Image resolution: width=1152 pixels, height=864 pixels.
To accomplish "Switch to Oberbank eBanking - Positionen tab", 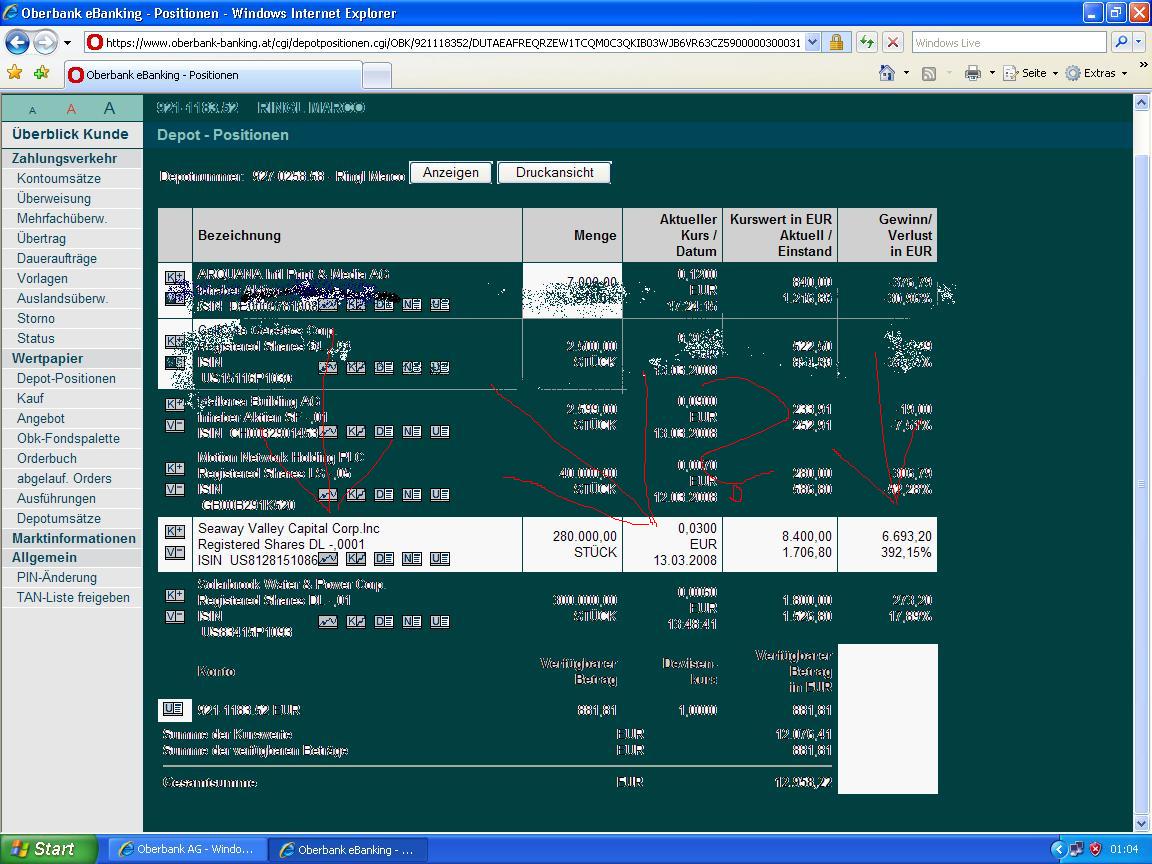I will [x=212, y=75].
